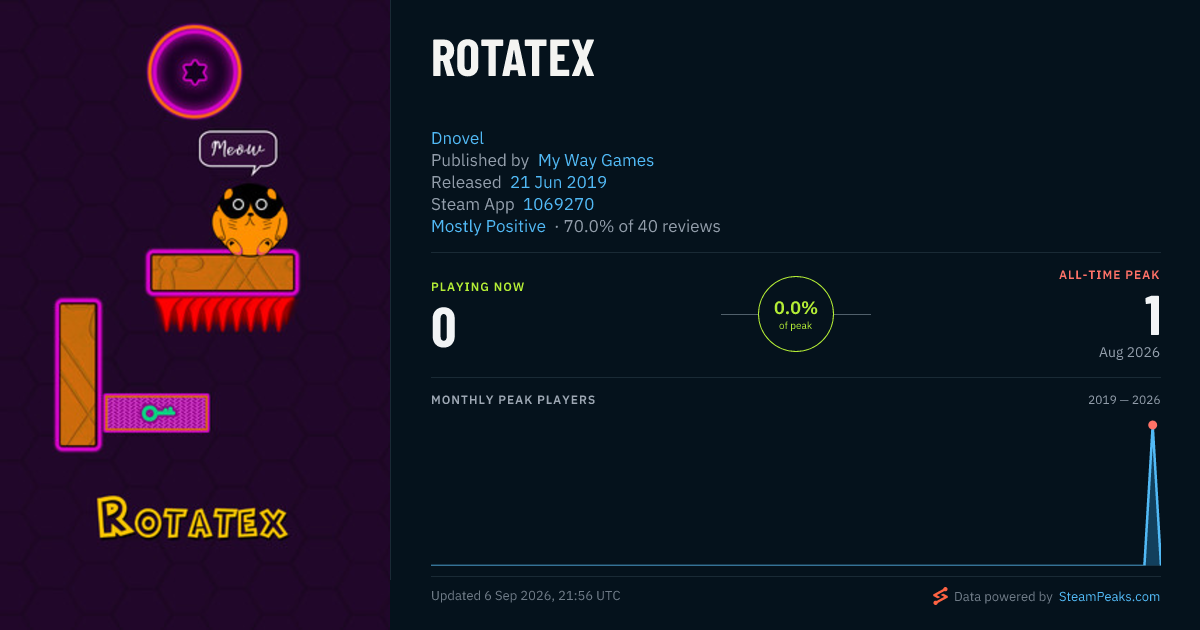Image resolution: width=1200 pixels, height=630 pixels.
Task: Click the Meow speech bubble
Action: click(237, 151)
